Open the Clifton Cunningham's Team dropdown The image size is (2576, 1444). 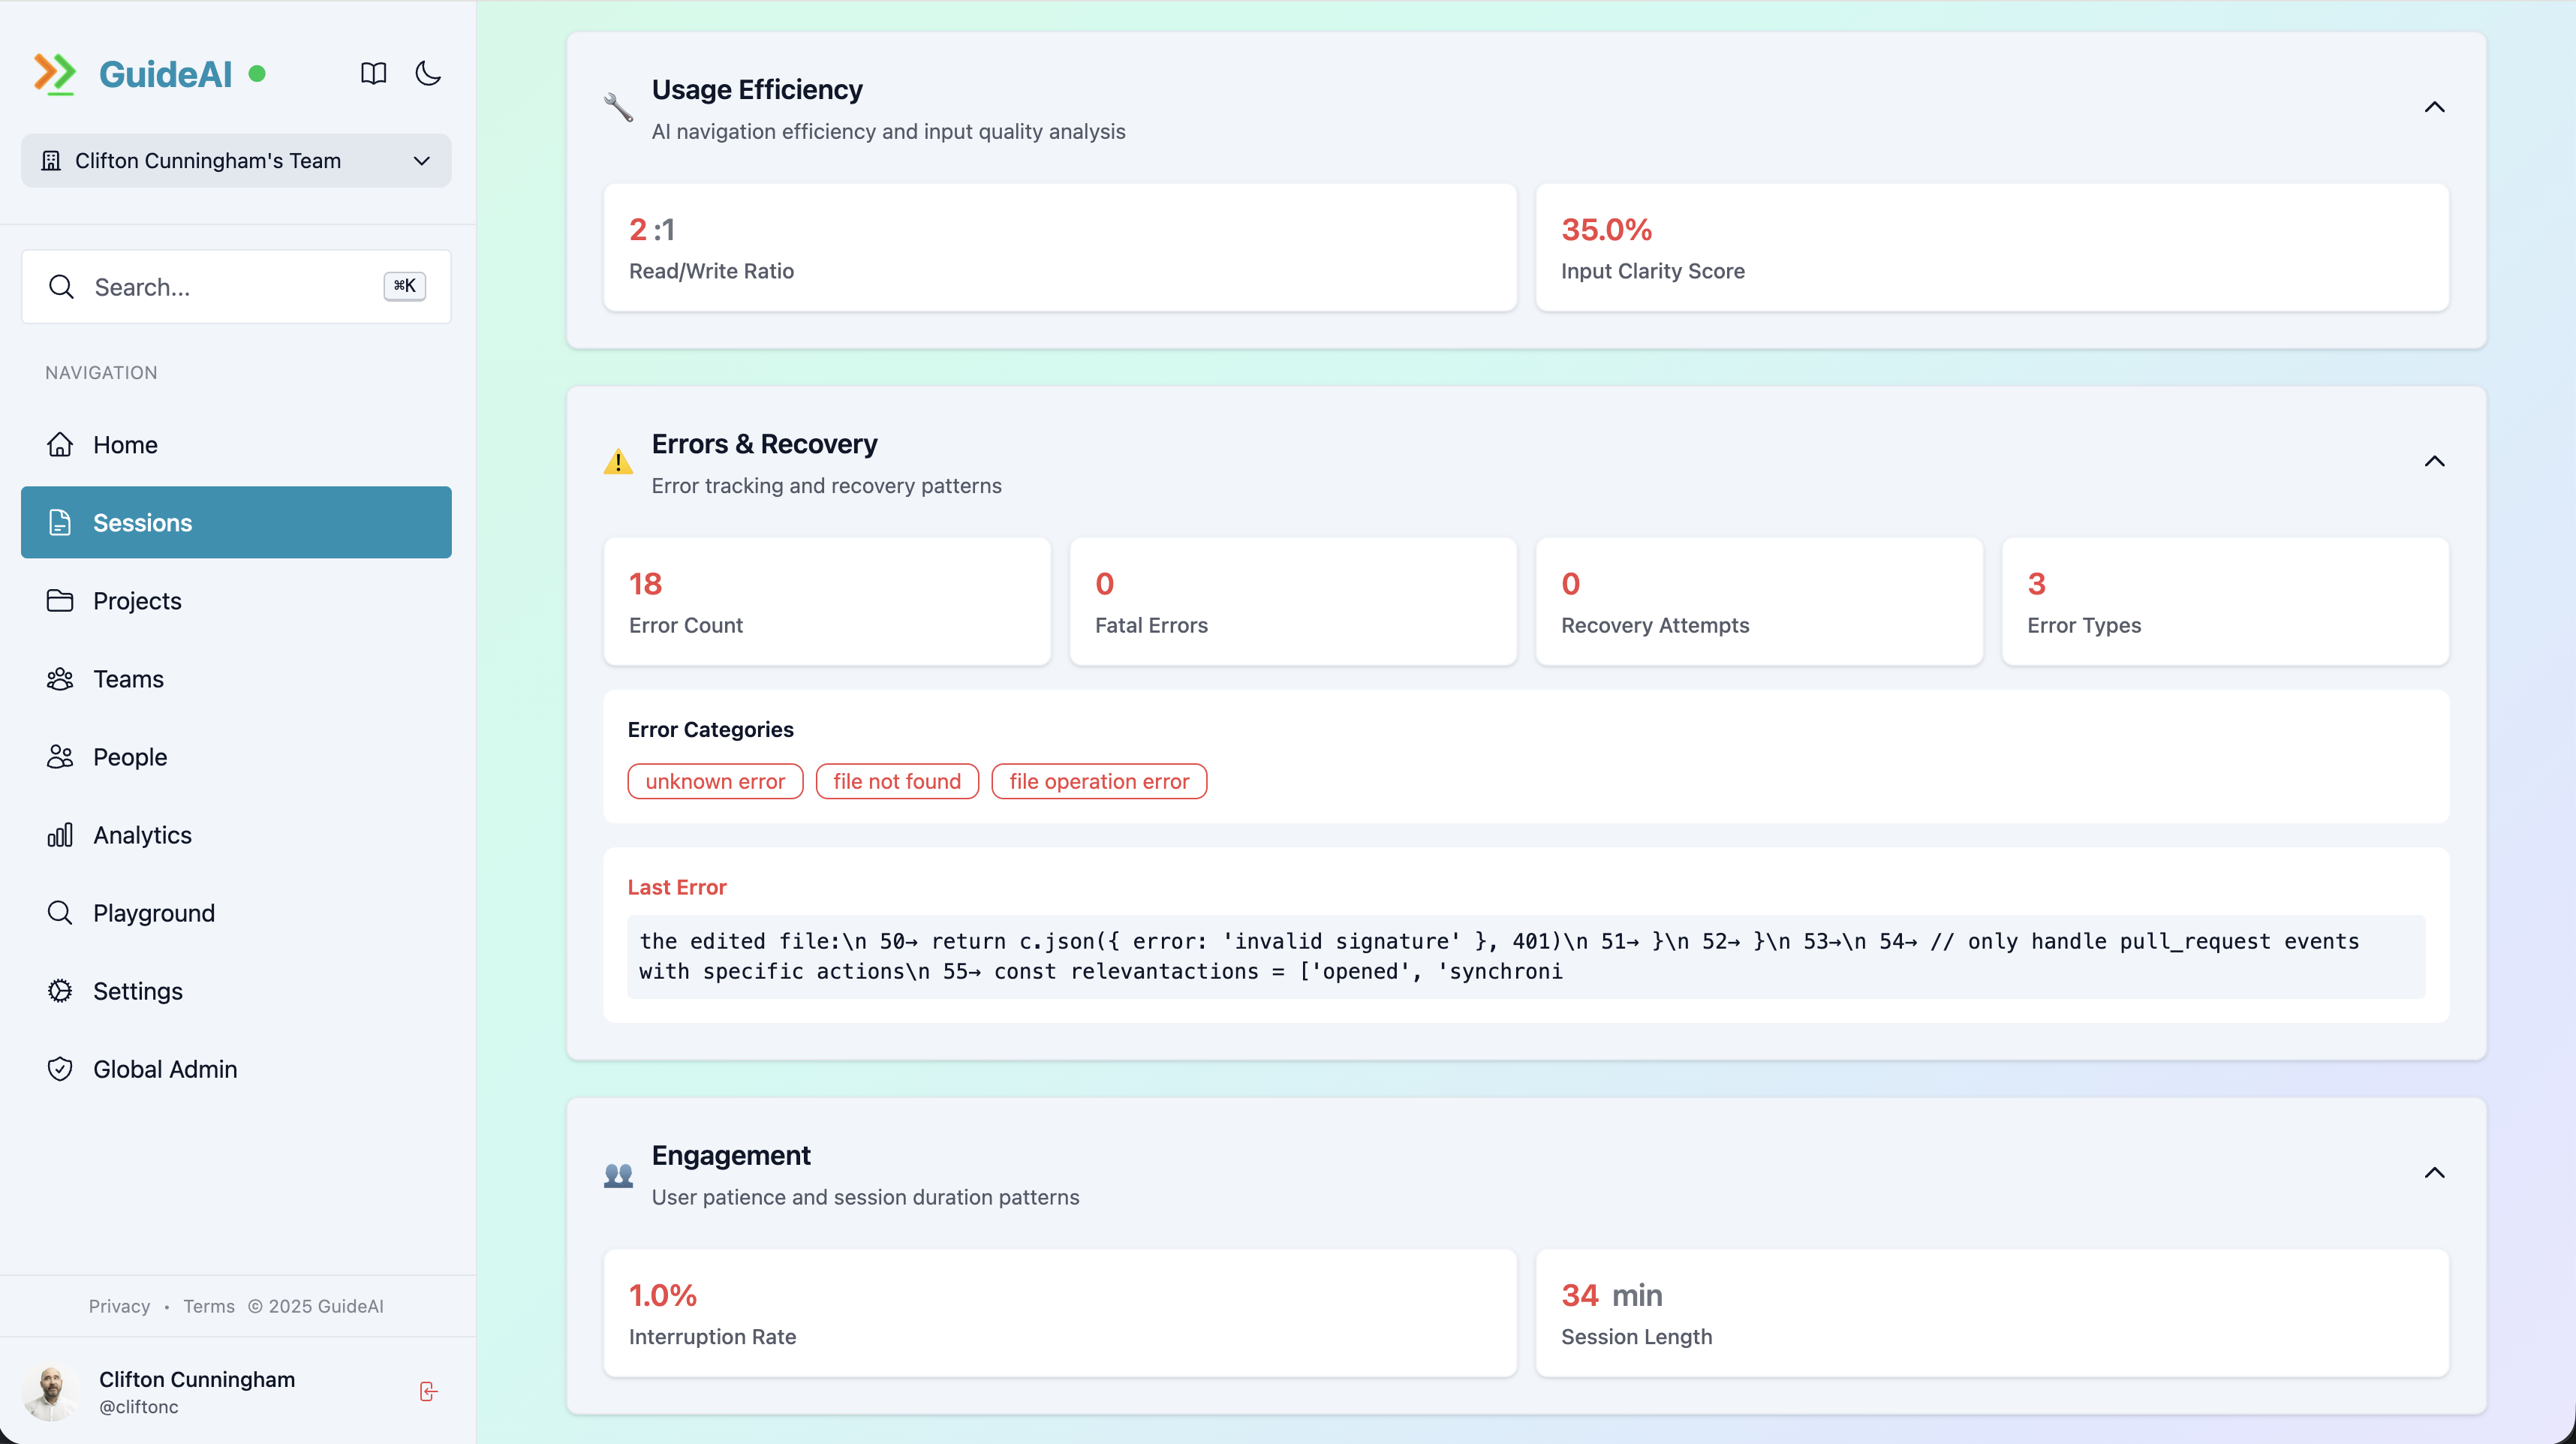[236, 160]
